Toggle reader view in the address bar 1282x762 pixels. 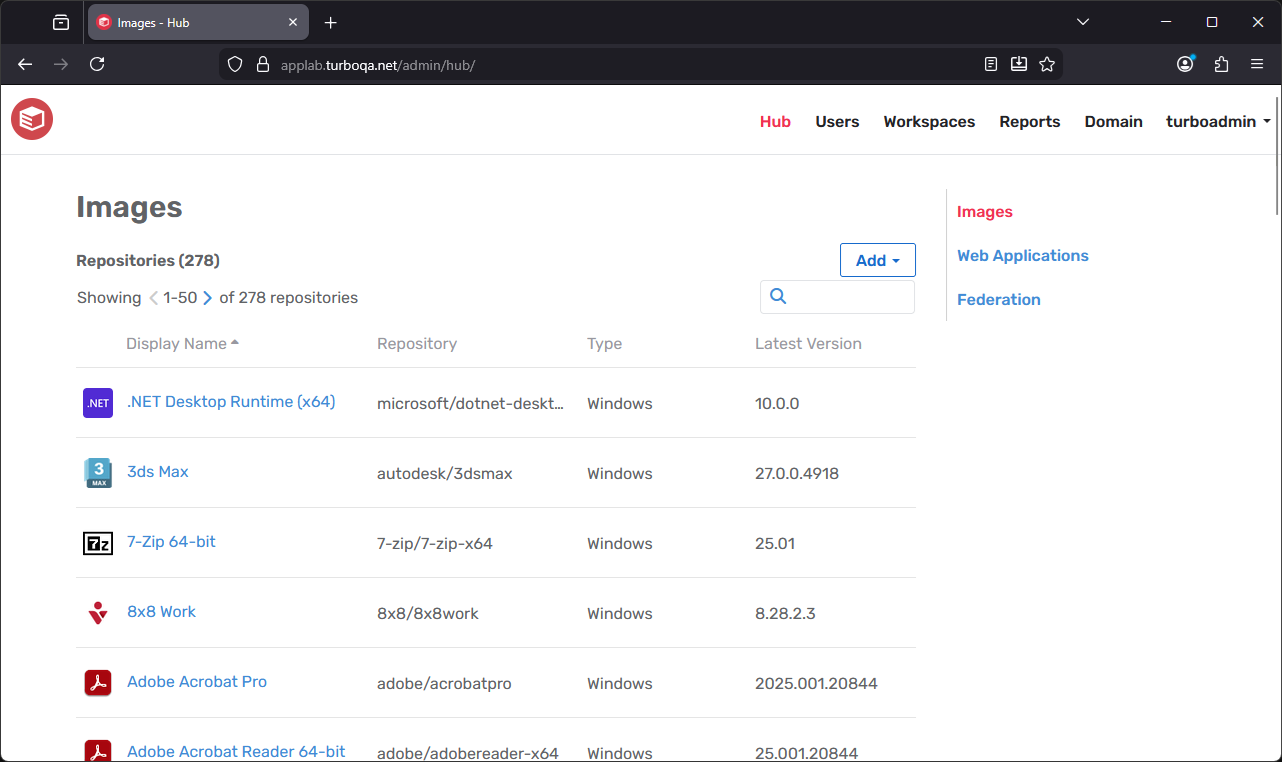pos(990,63)
